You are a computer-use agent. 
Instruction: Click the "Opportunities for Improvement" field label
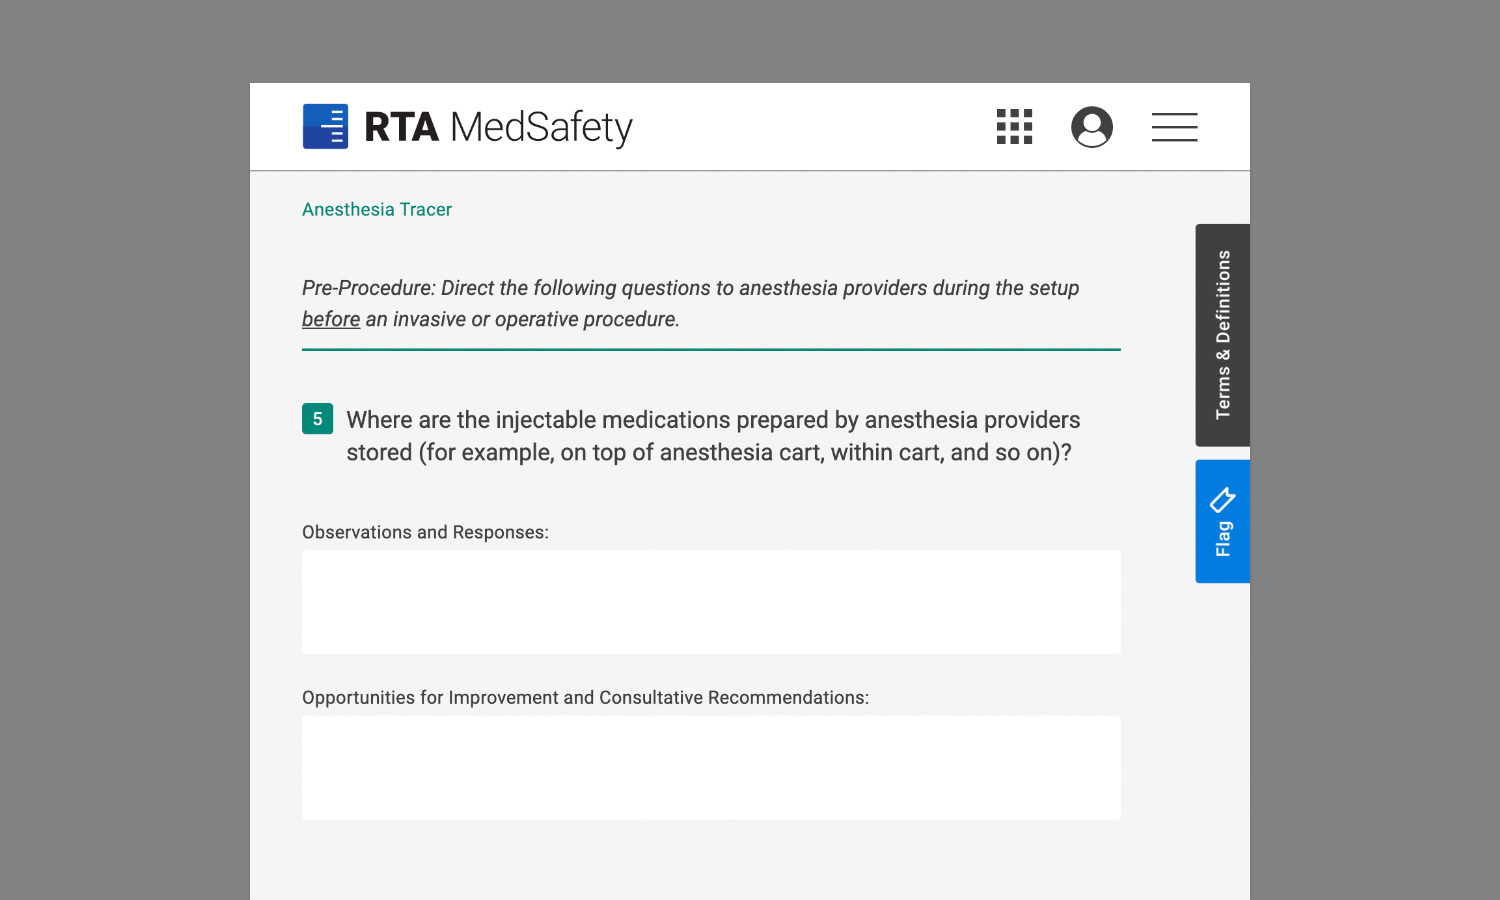tap(585, 698)
